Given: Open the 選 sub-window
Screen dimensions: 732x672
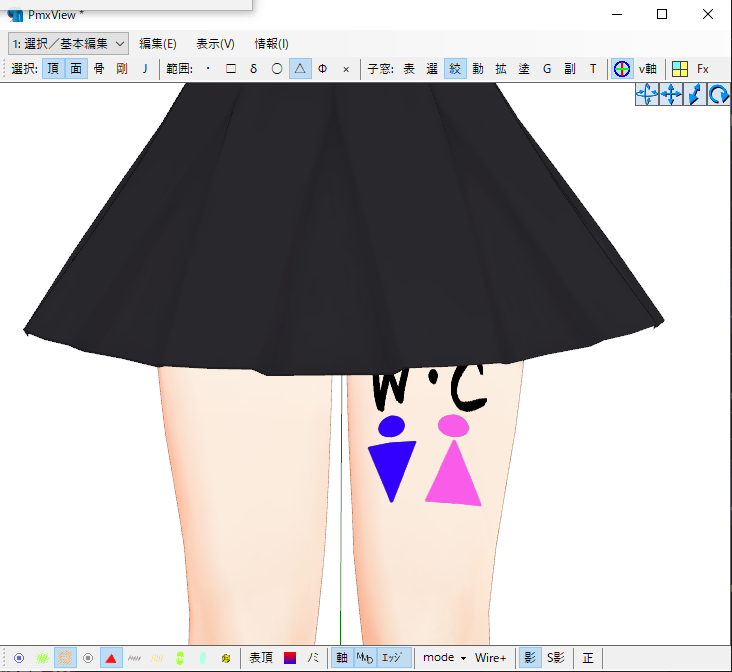Looking at the screenshot, I should pos(432,69).
